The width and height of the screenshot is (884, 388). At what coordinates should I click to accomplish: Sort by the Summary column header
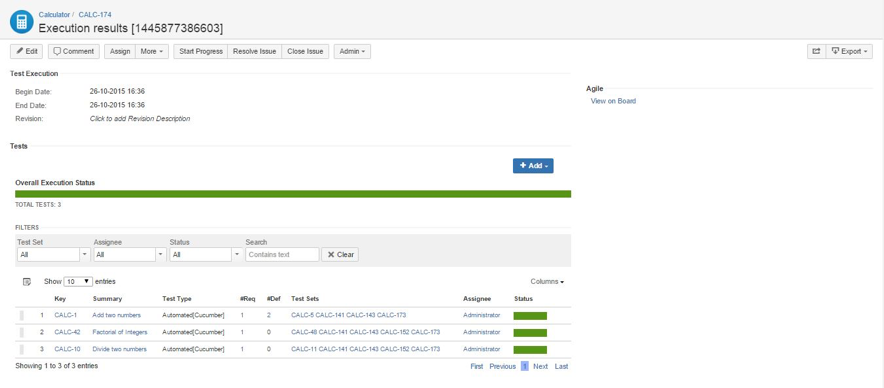click(x=107, y=299)
